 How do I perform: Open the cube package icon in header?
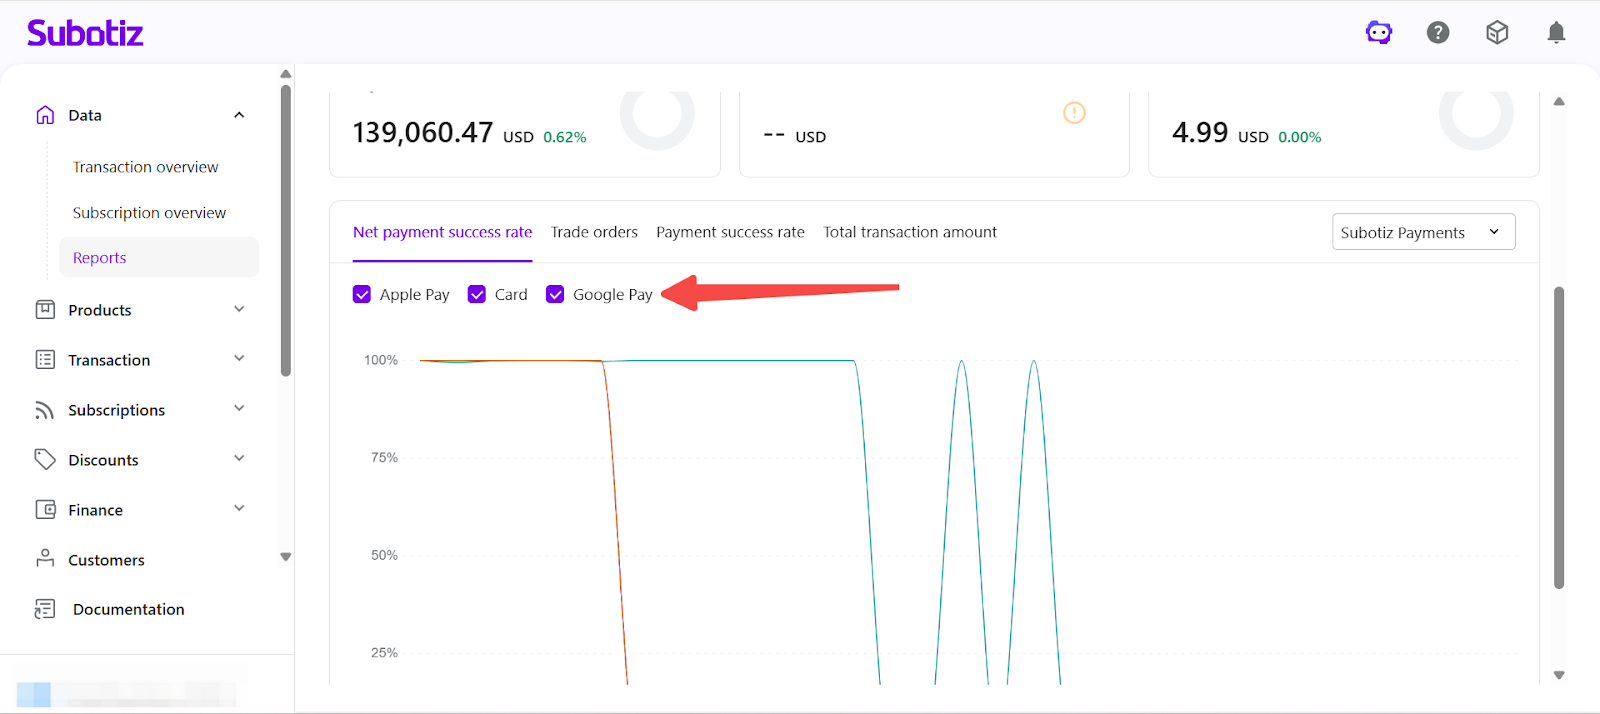(x=1497, y=33)
